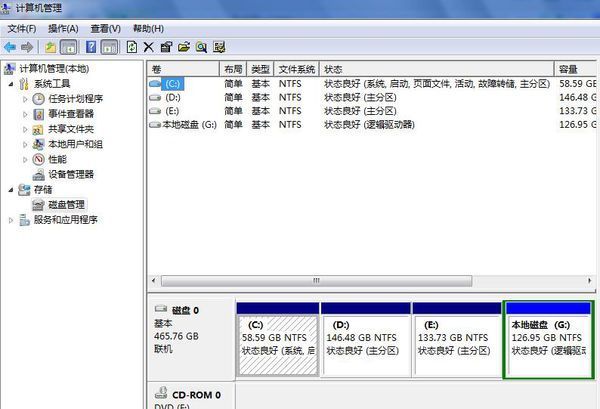600x409 pixels.
Task: Sort by the 文件系统 column header
Action: (x=297, y=69)
